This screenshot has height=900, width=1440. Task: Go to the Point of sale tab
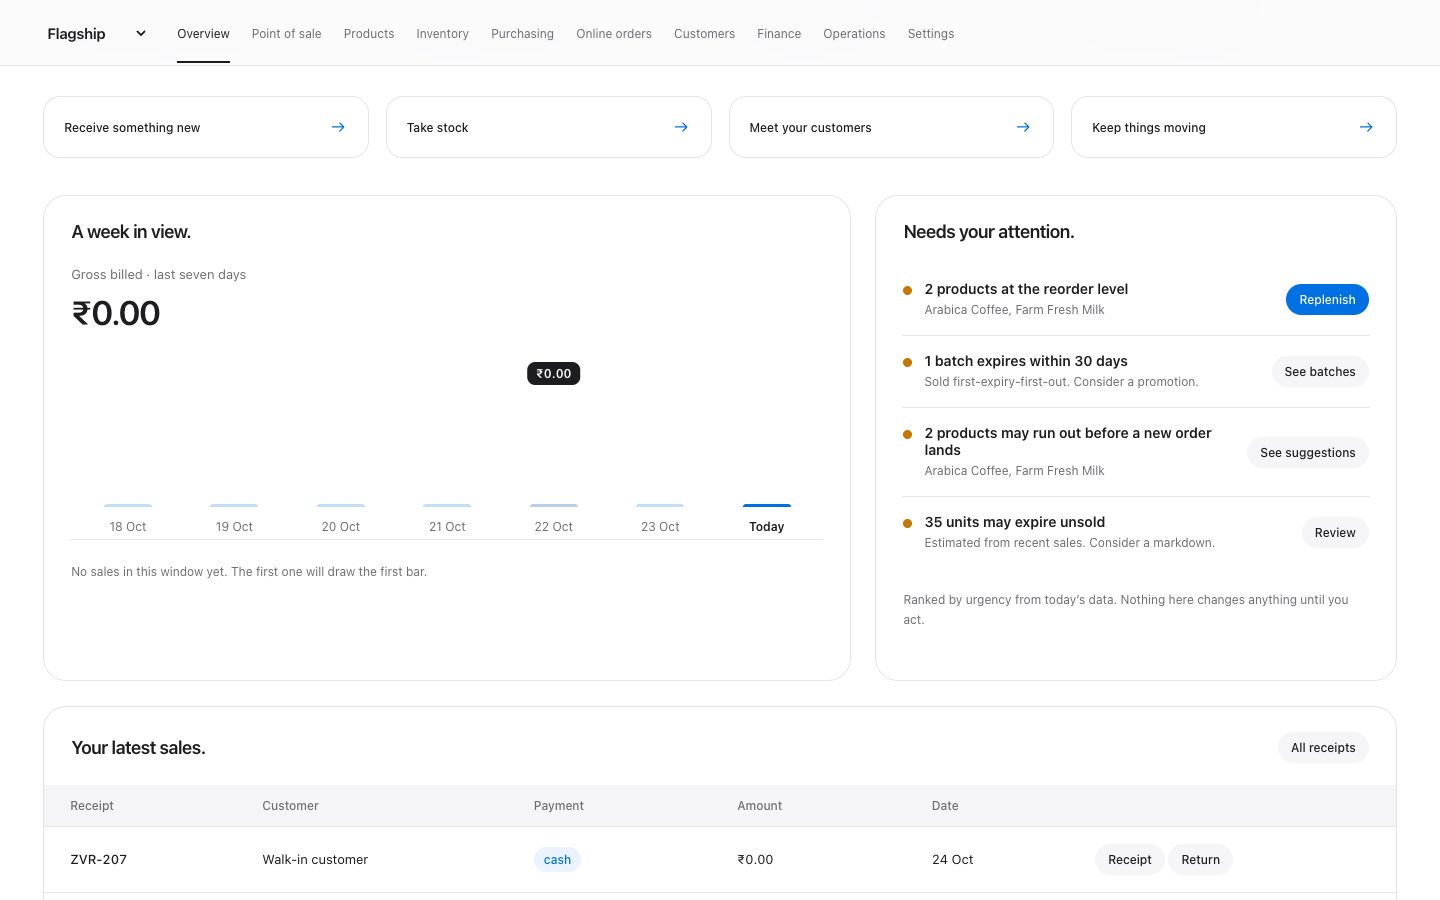click(287, 34)
